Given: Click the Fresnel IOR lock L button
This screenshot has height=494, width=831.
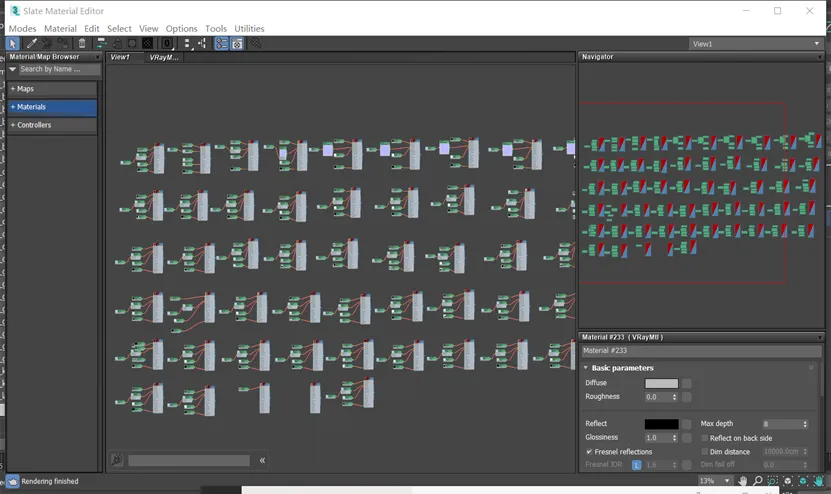Looking at the screenshot, I should coord(636,465).
